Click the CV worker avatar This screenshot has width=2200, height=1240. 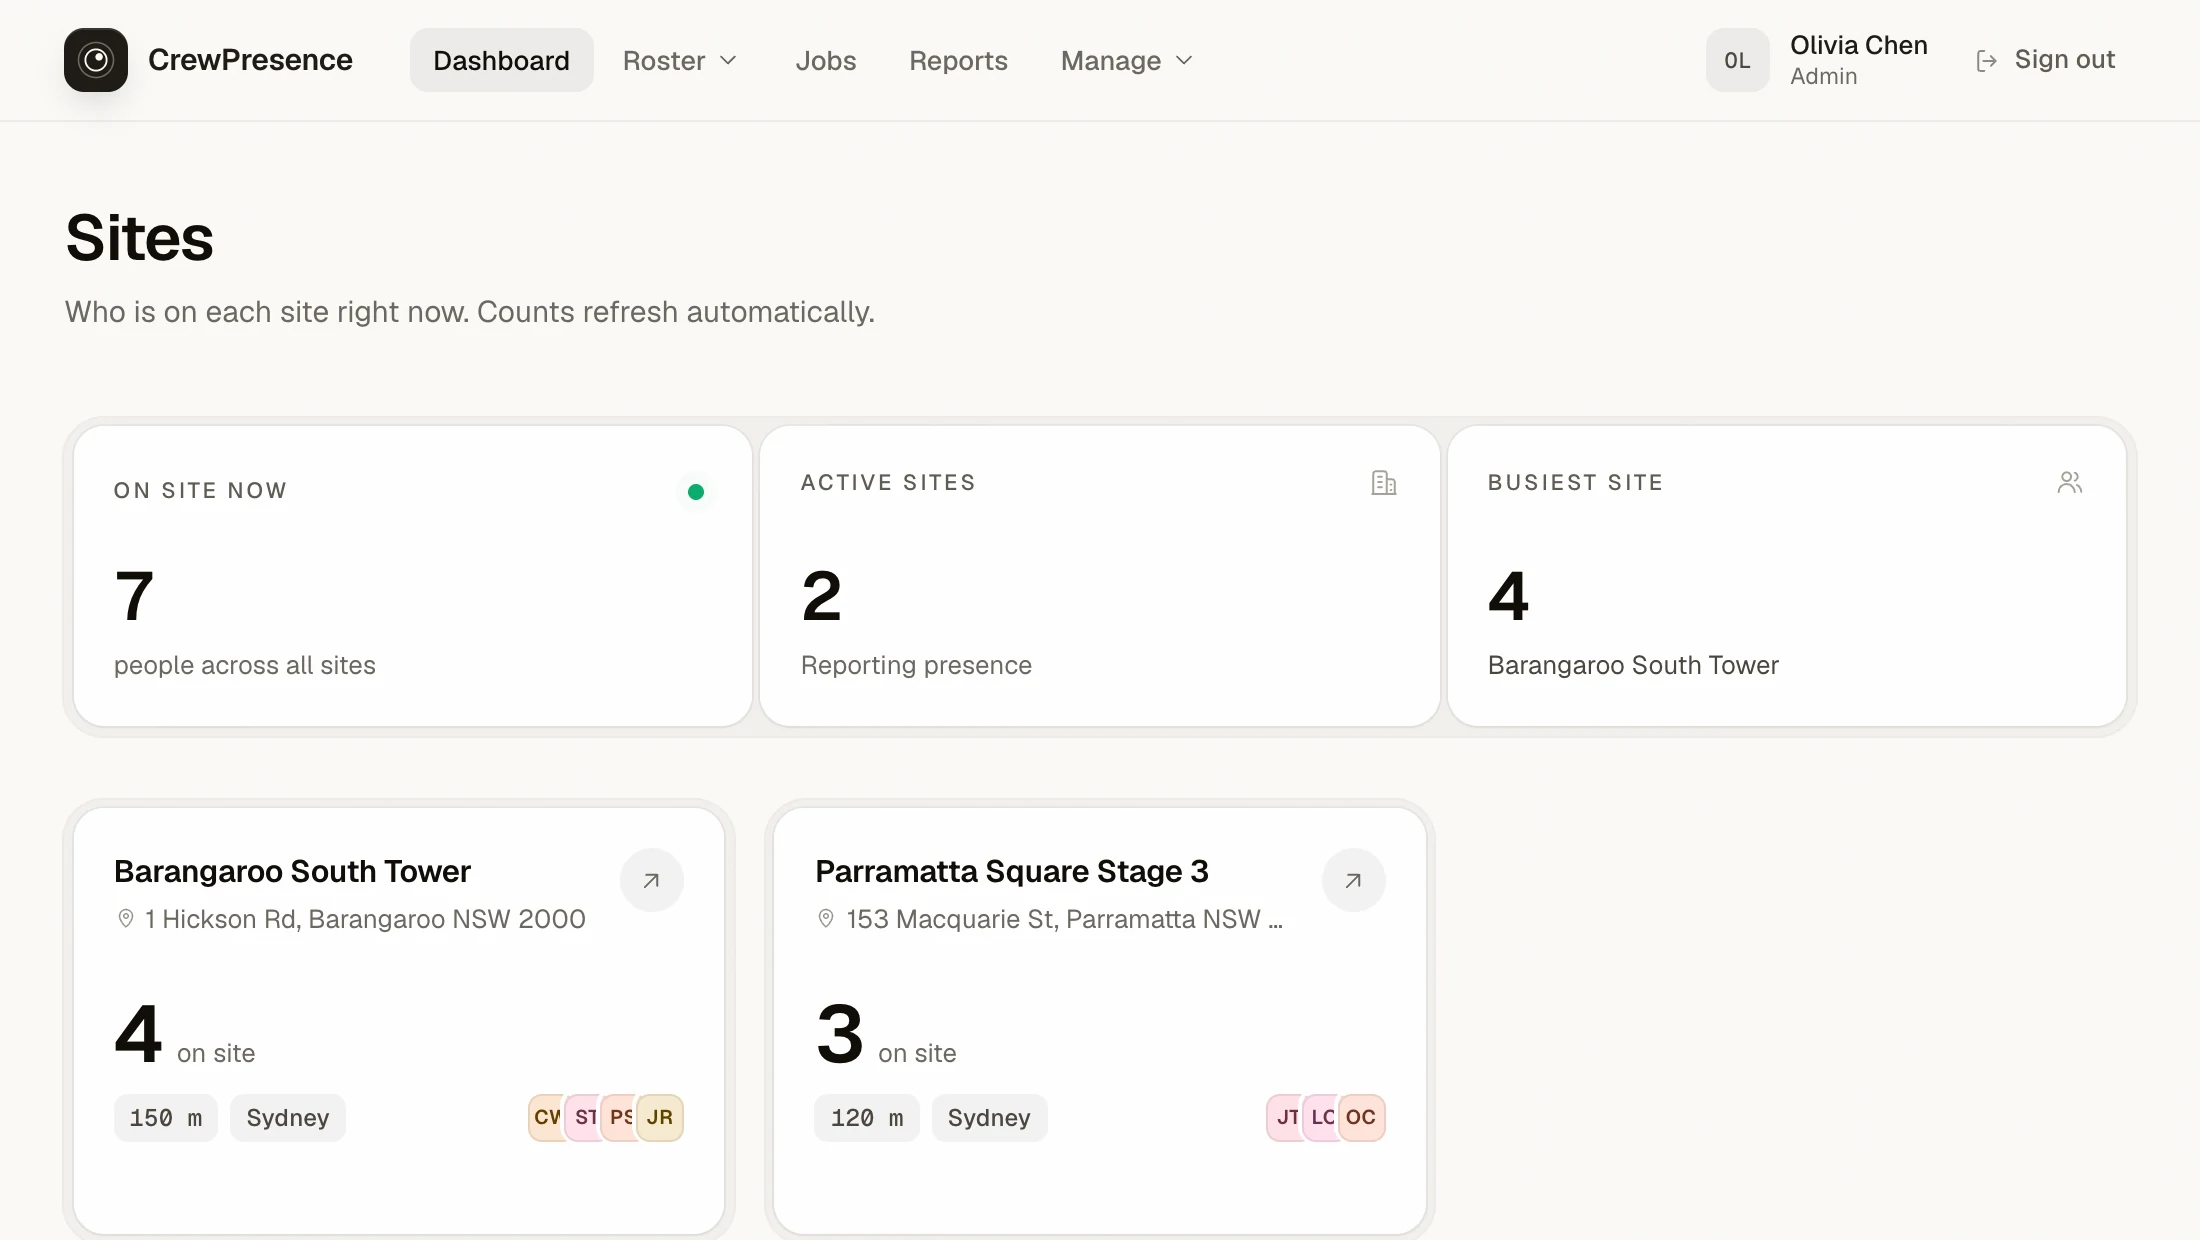pos(546,1117)
